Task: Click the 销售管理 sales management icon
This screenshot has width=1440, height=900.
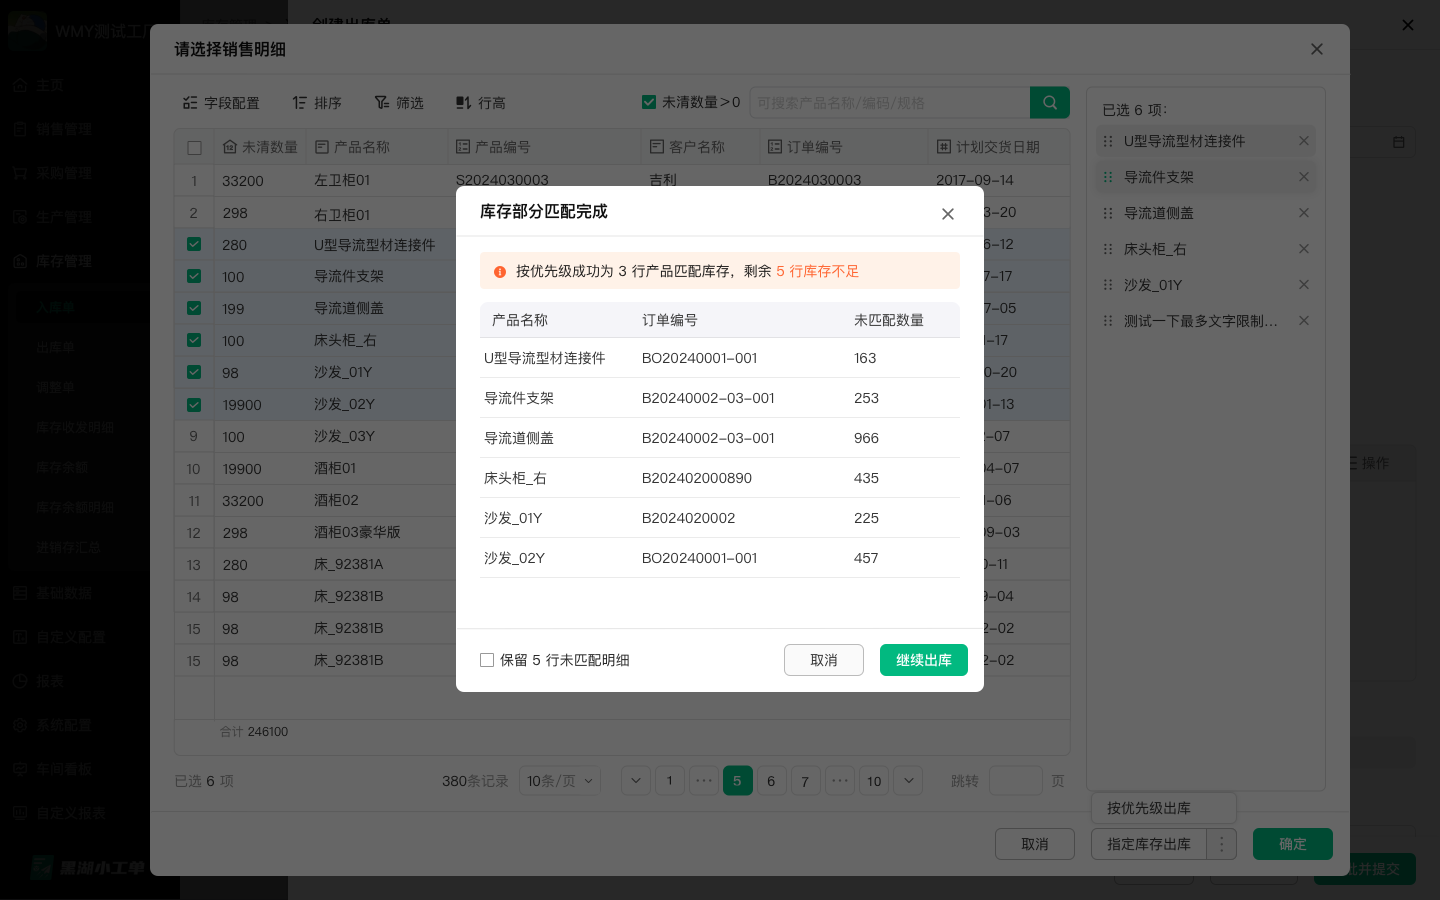Action: pyautogui.click(x=22, y=129)
